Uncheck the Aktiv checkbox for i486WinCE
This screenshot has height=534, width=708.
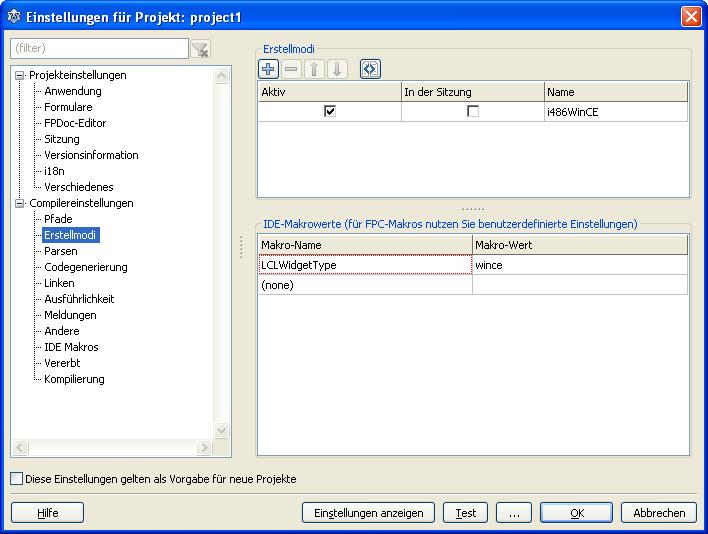pos(330,112)
